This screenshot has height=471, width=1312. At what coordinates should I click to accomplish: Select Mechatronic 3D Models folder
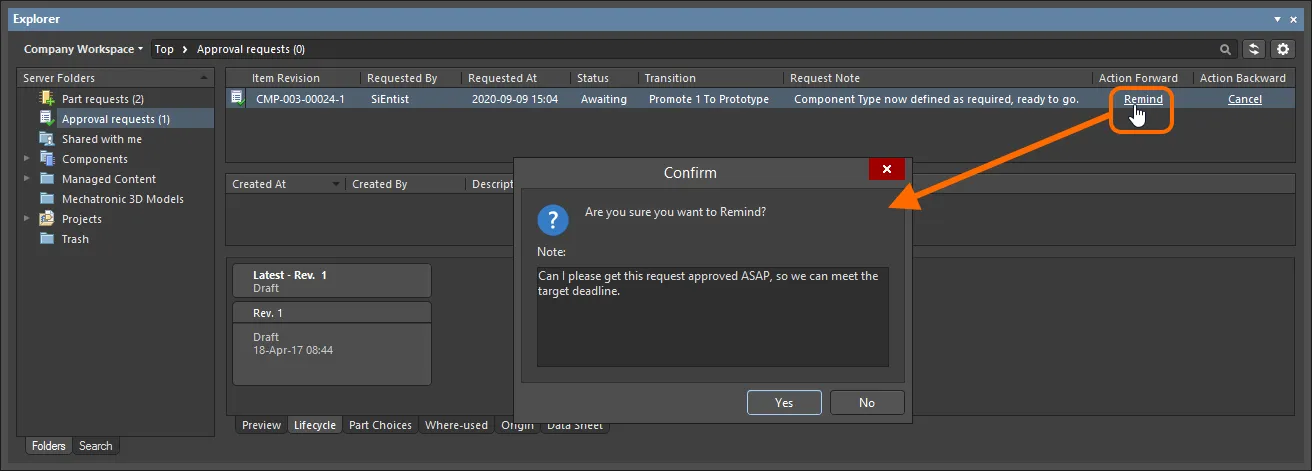[123, 199]
